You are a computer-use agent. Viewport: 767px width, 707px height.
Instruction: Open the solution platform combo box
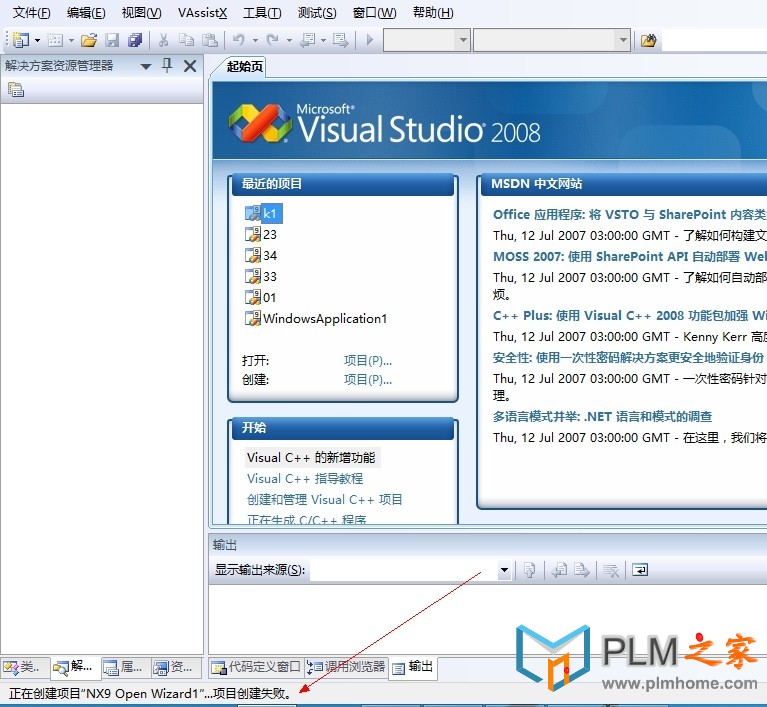(552, 40)
